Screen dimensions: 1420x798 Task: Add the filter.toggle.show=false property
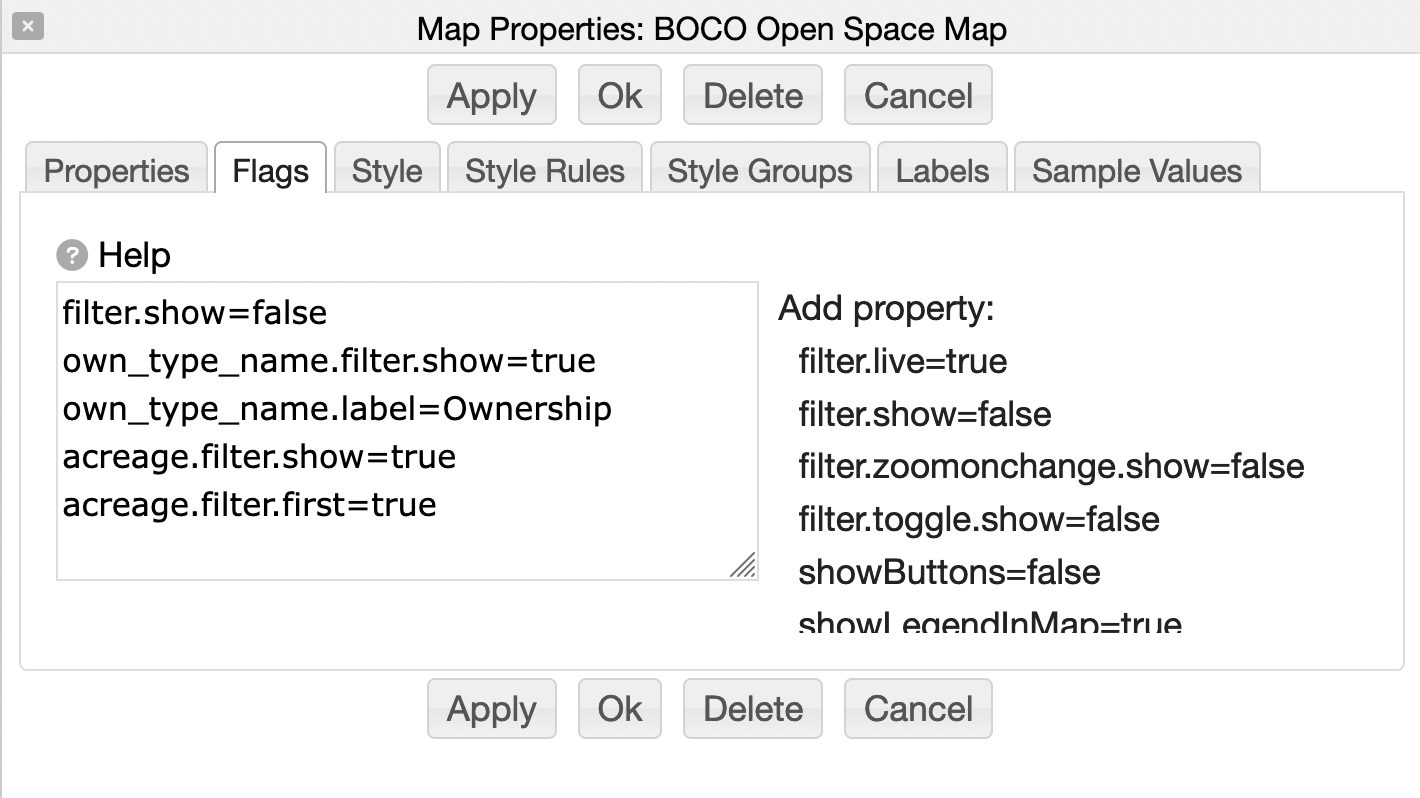click(978, 520)
